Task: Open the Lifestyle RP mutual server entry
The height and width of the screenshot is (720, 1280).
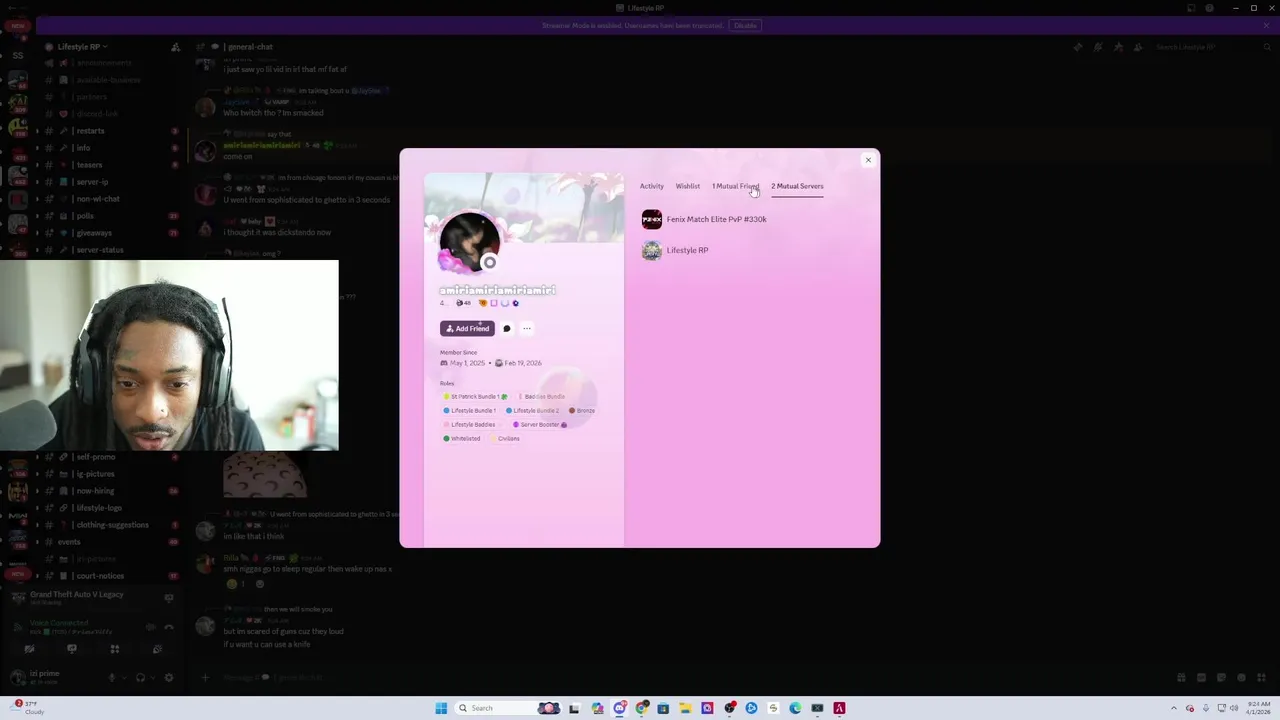Action: tap(687, 250)
